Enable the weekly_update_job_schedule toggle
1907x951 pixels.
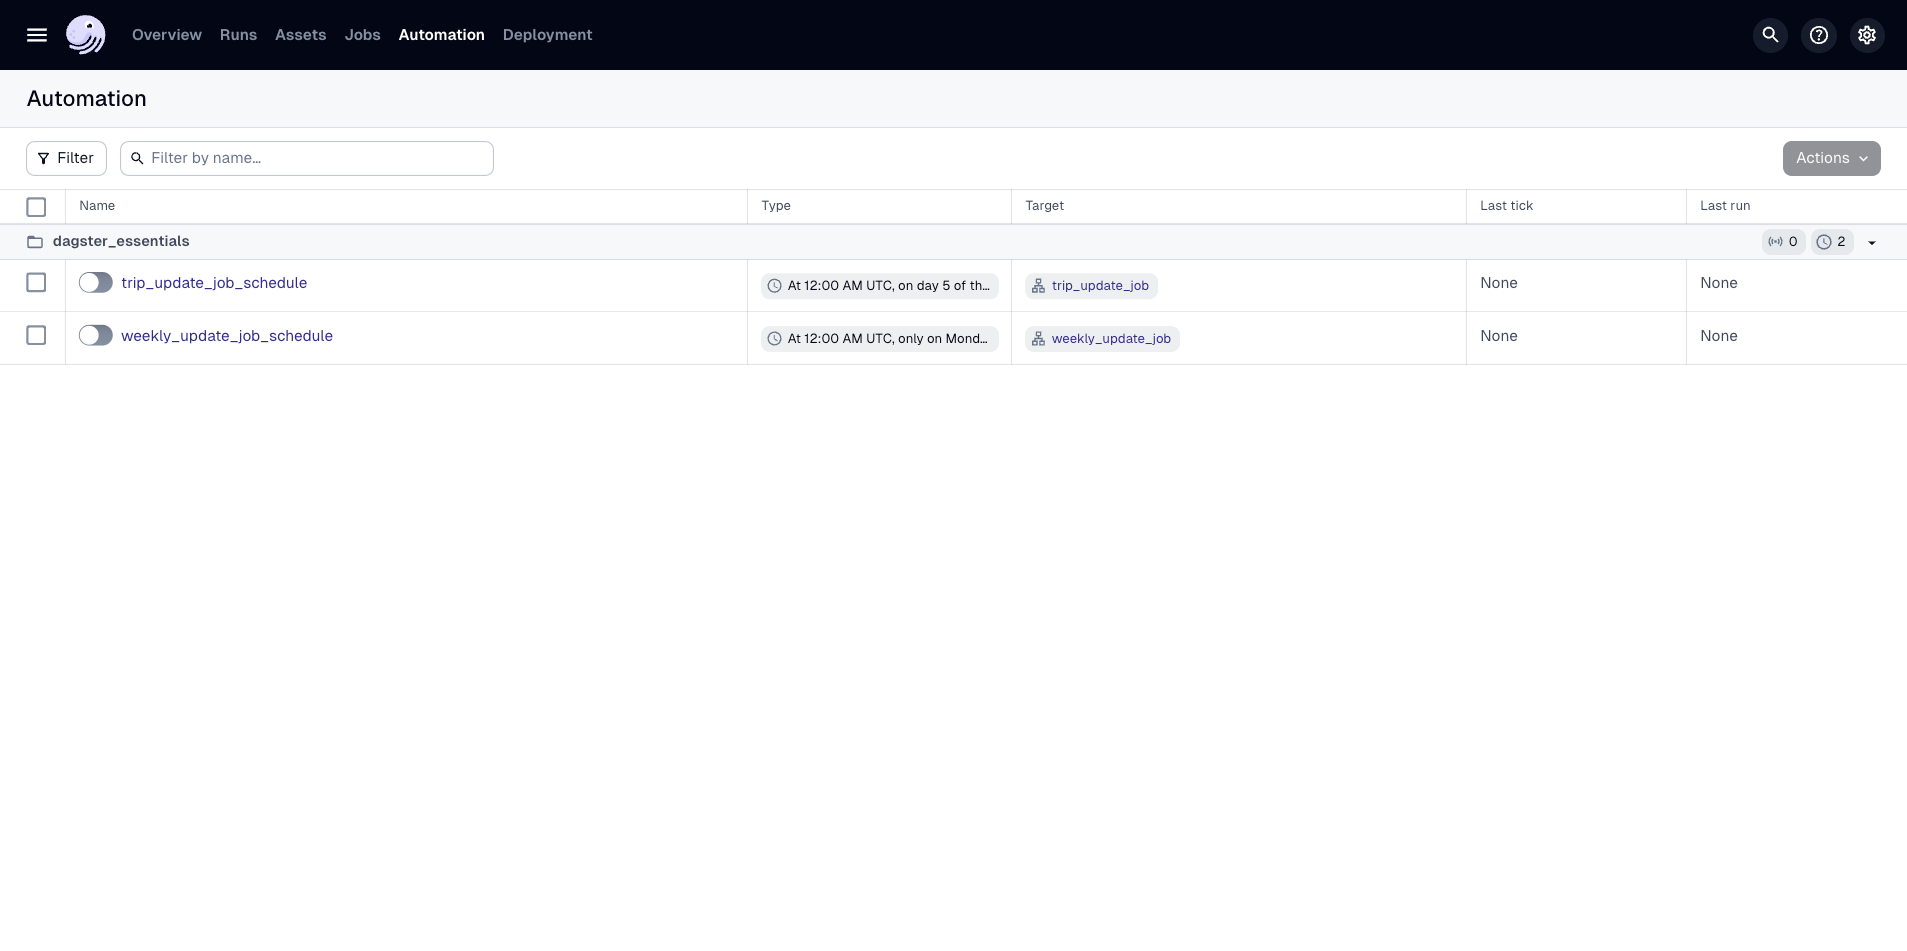pos(95,335)
